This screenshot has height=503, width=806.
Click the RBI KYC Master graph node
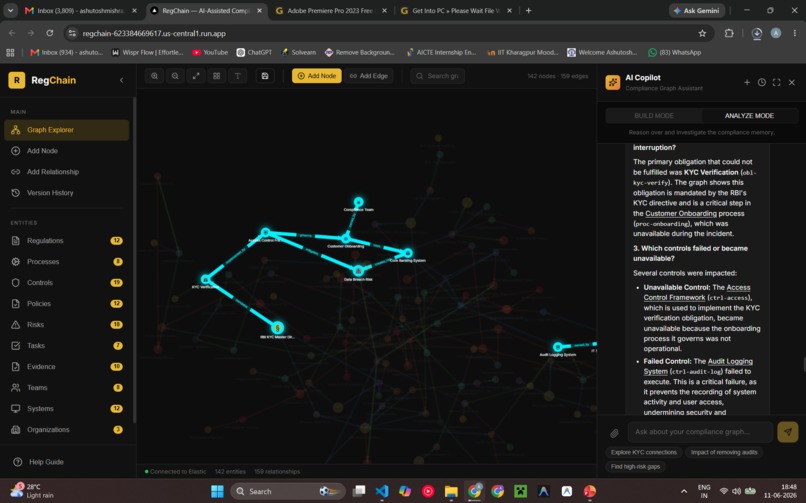[x=278, y=328]
